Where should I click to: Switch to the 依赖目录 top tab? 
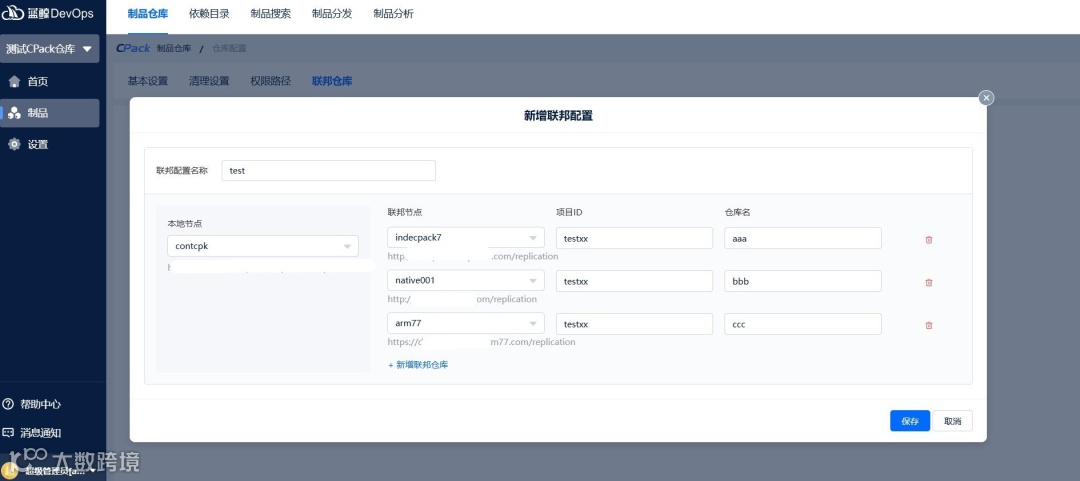209,14
